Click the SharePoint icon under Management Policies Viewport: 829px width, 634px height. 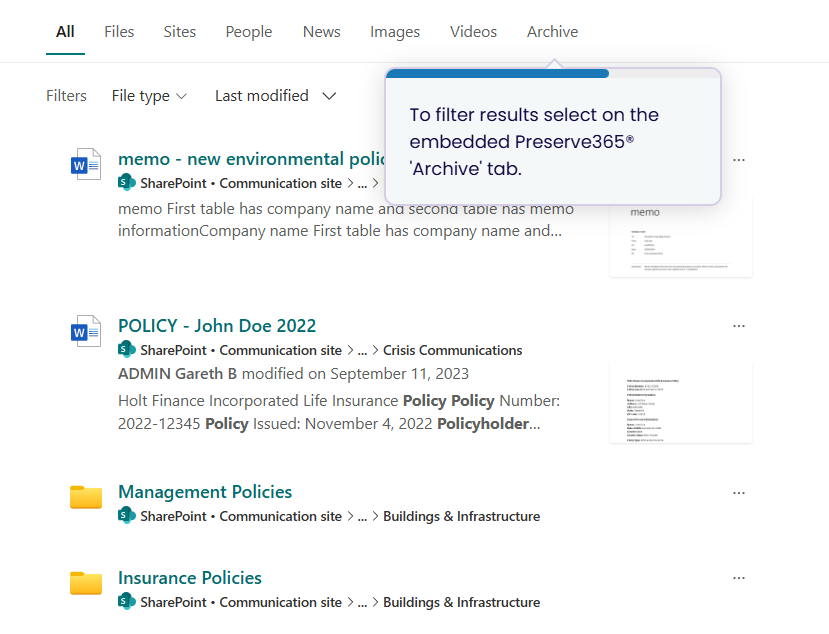click(x=127, y=516)
